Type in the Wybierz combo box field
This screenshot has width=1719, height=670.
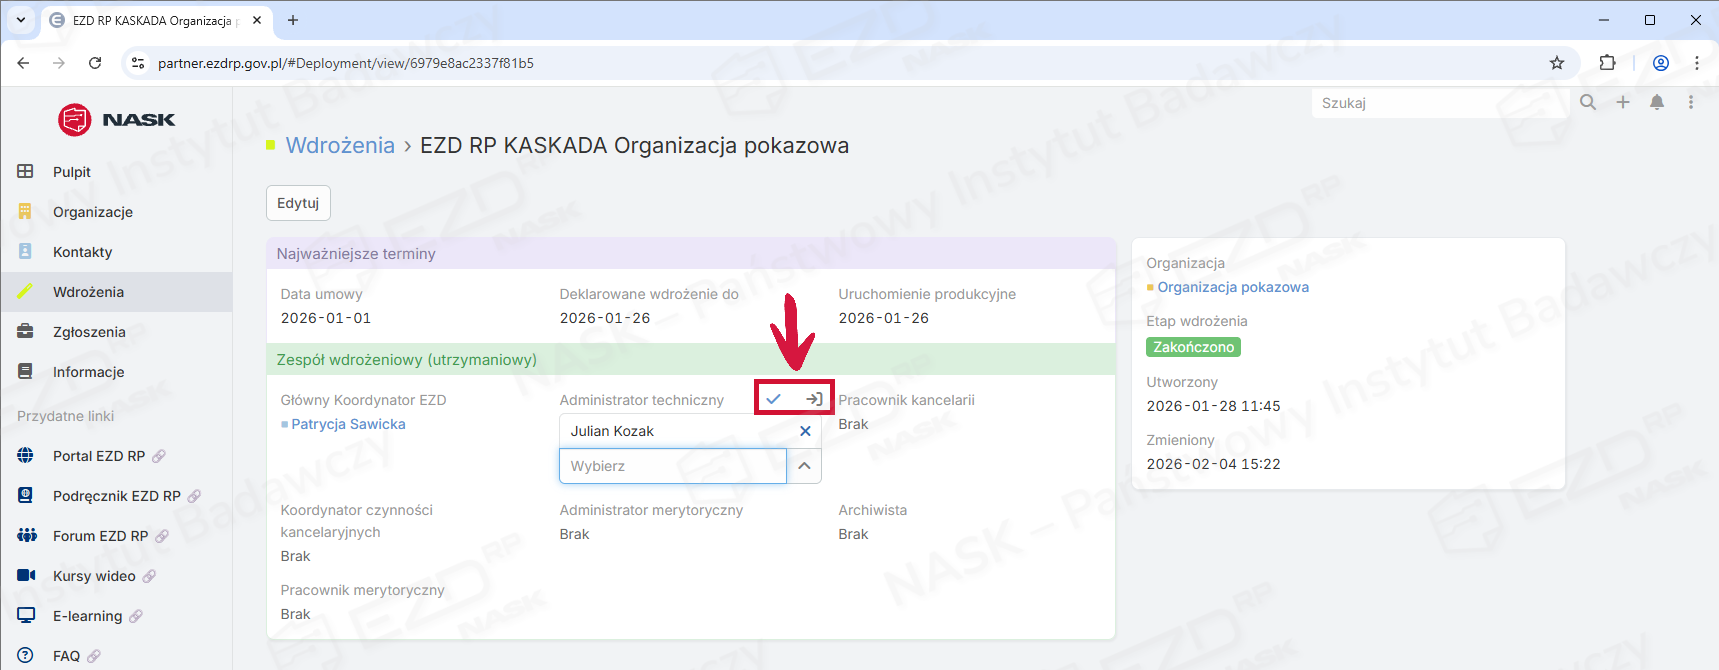tap(672, 466)
